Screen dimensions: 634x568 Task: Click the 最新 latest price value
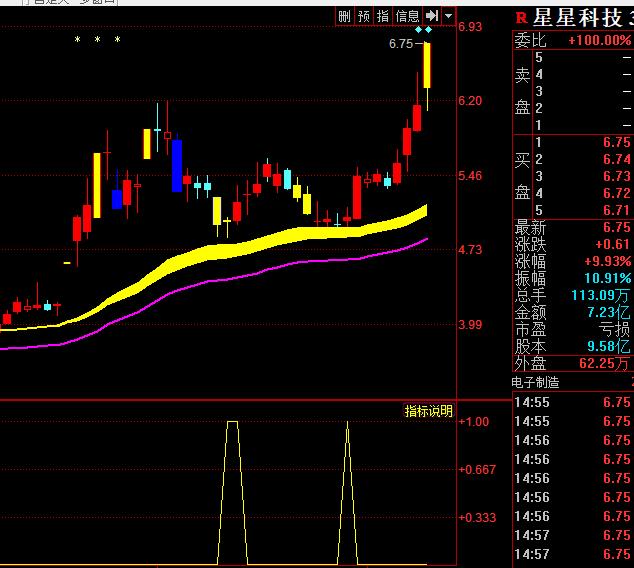click(x=617, y=227)
